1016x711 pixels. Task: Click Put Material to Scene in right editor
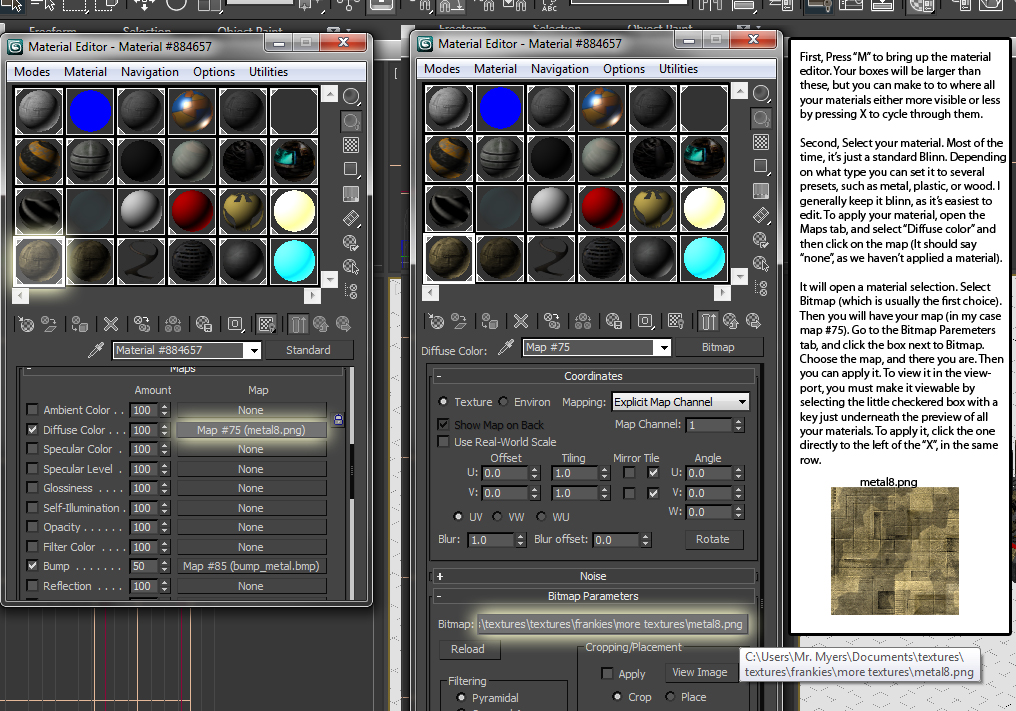(458, 321)
